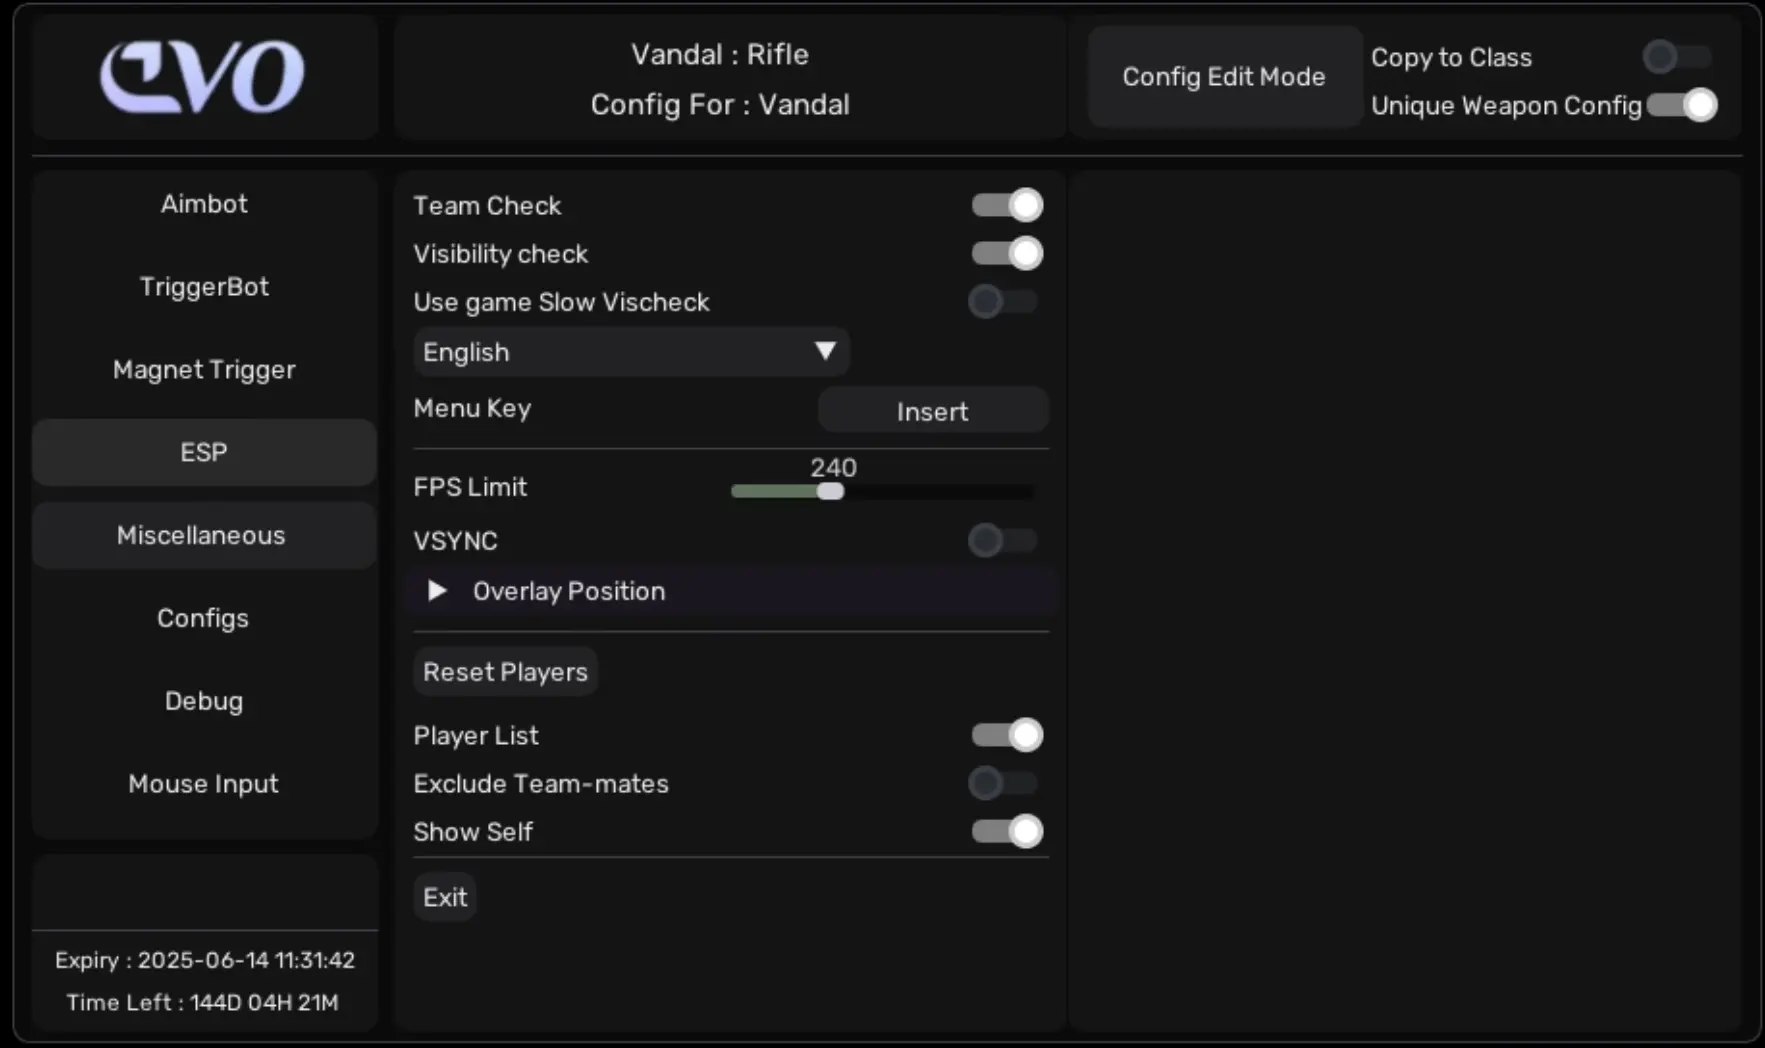Click the FPS Limit slider handle
Screen dimensions: 1765x1048
tap(830, 491)
